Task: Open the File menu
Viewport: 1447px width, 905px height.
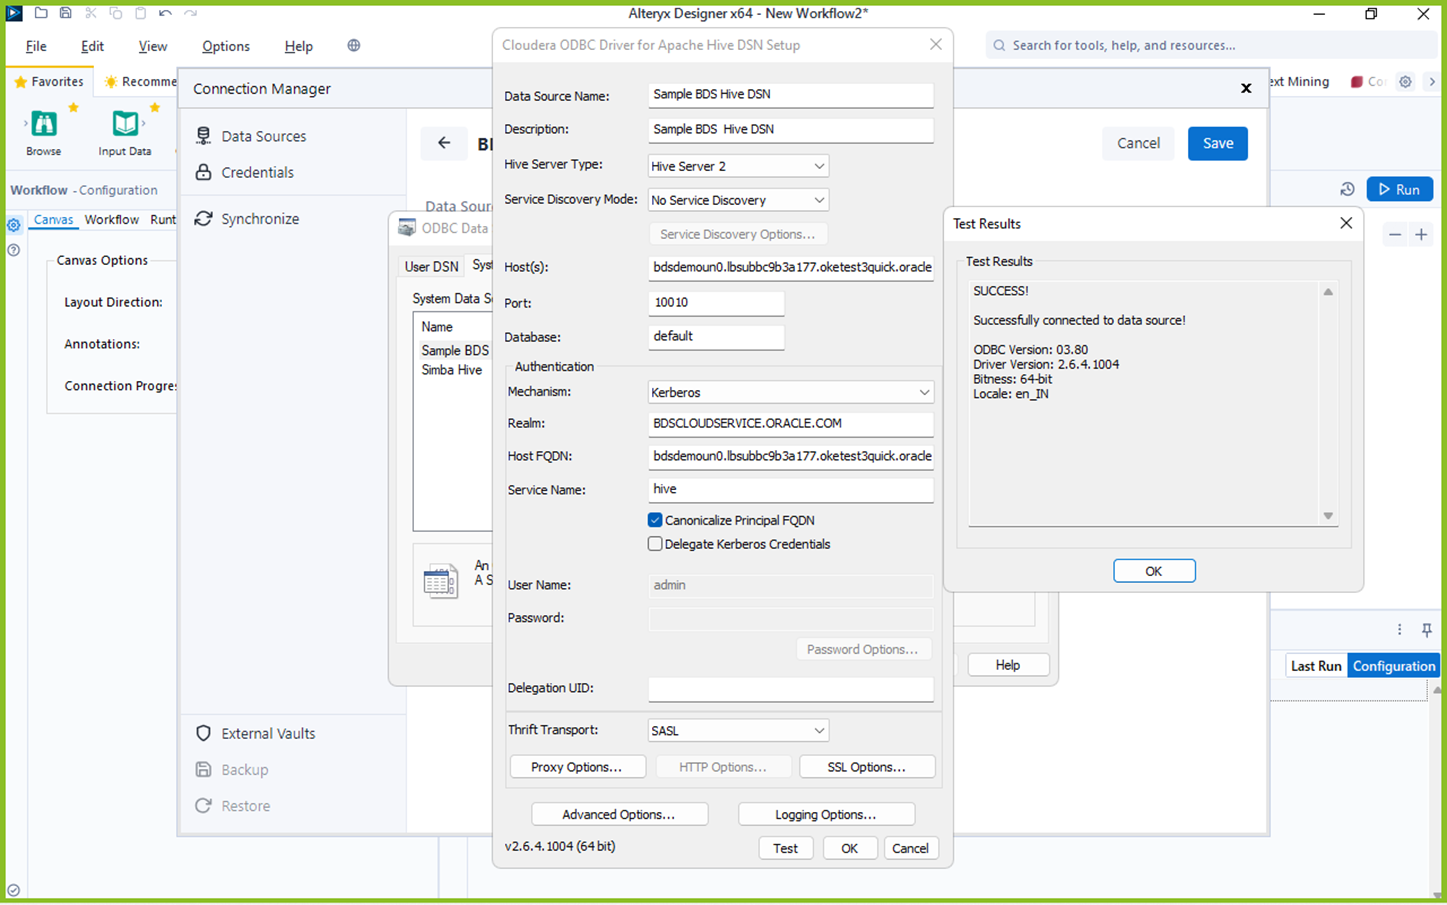Action: (x=36, y=46)
